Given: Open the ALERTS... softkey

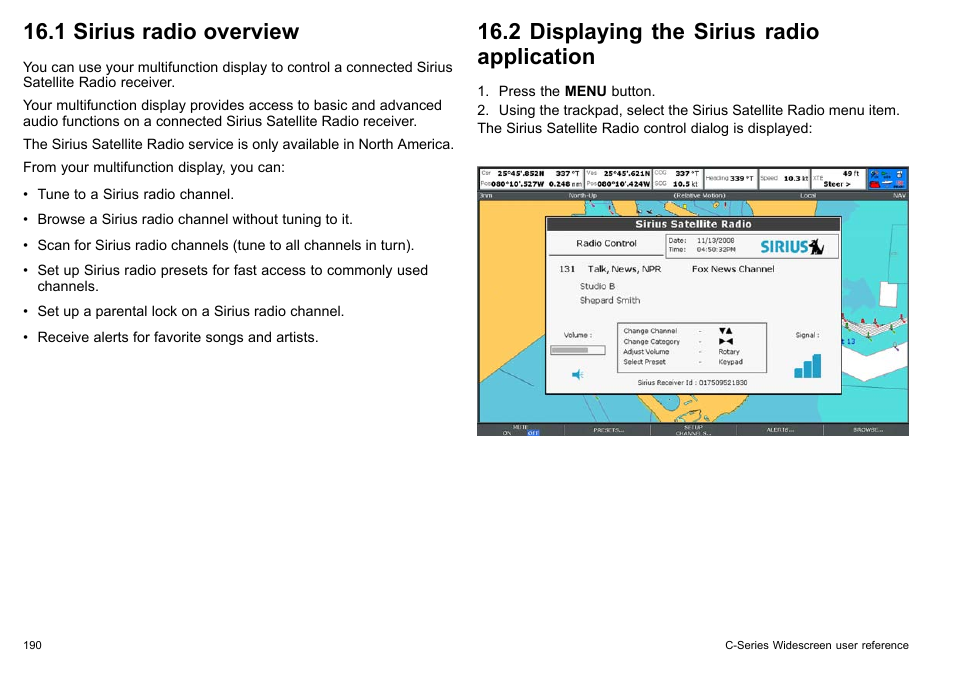Looking at the screenshot, I should click(x=780, y=430).
